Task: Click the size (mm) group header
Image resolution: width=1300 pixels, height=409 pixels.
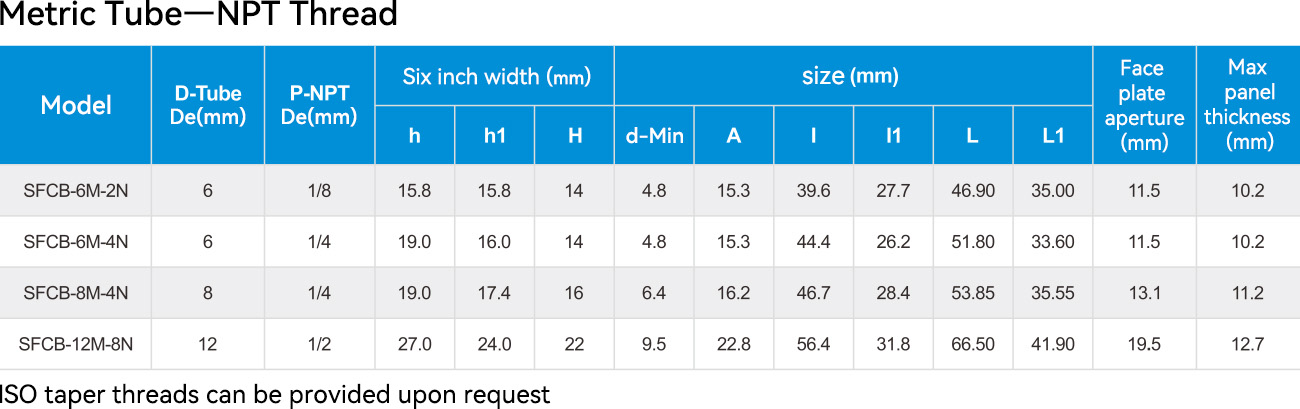Action: click(x=853, y=76)
